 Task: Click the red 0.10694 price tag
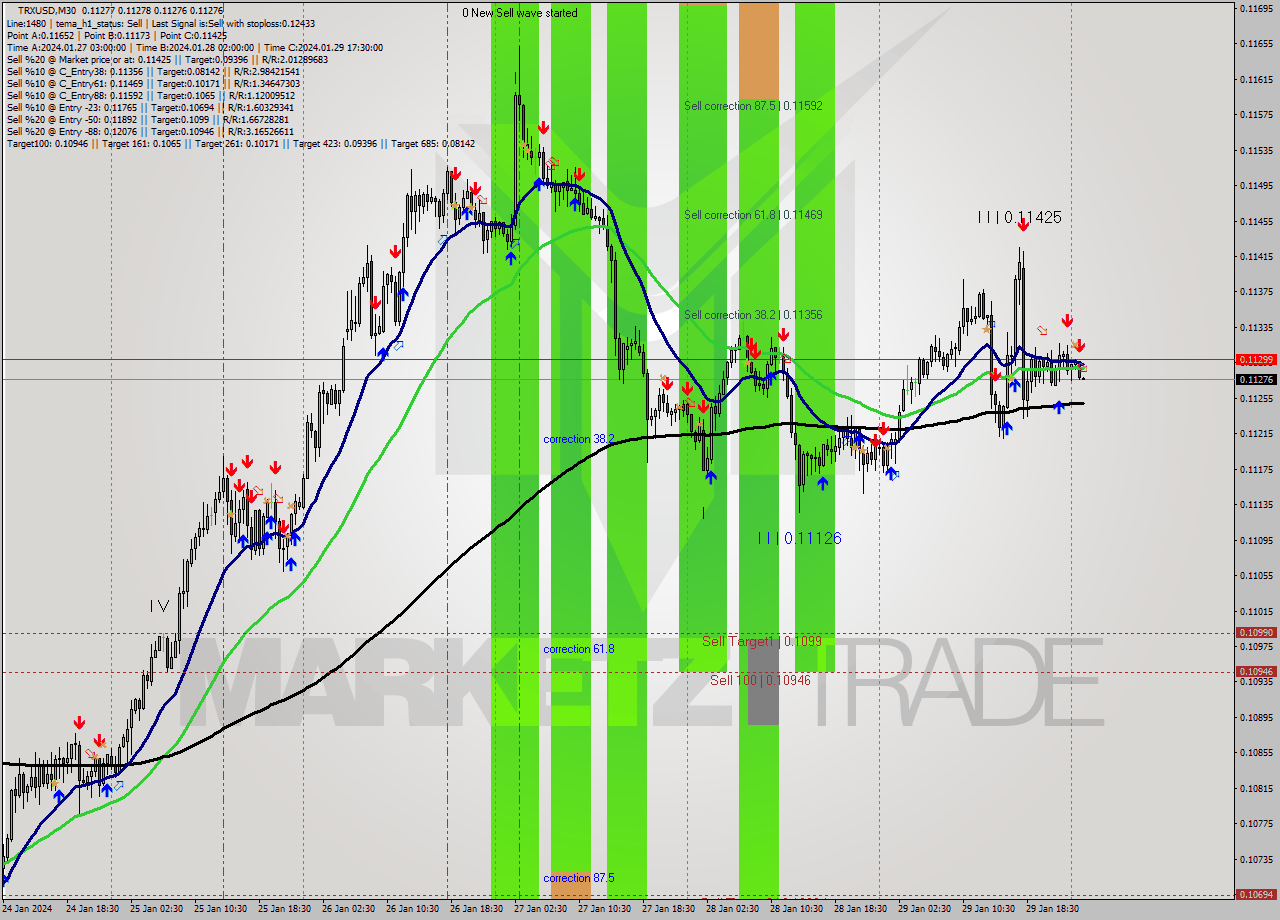pos(1255,895)
